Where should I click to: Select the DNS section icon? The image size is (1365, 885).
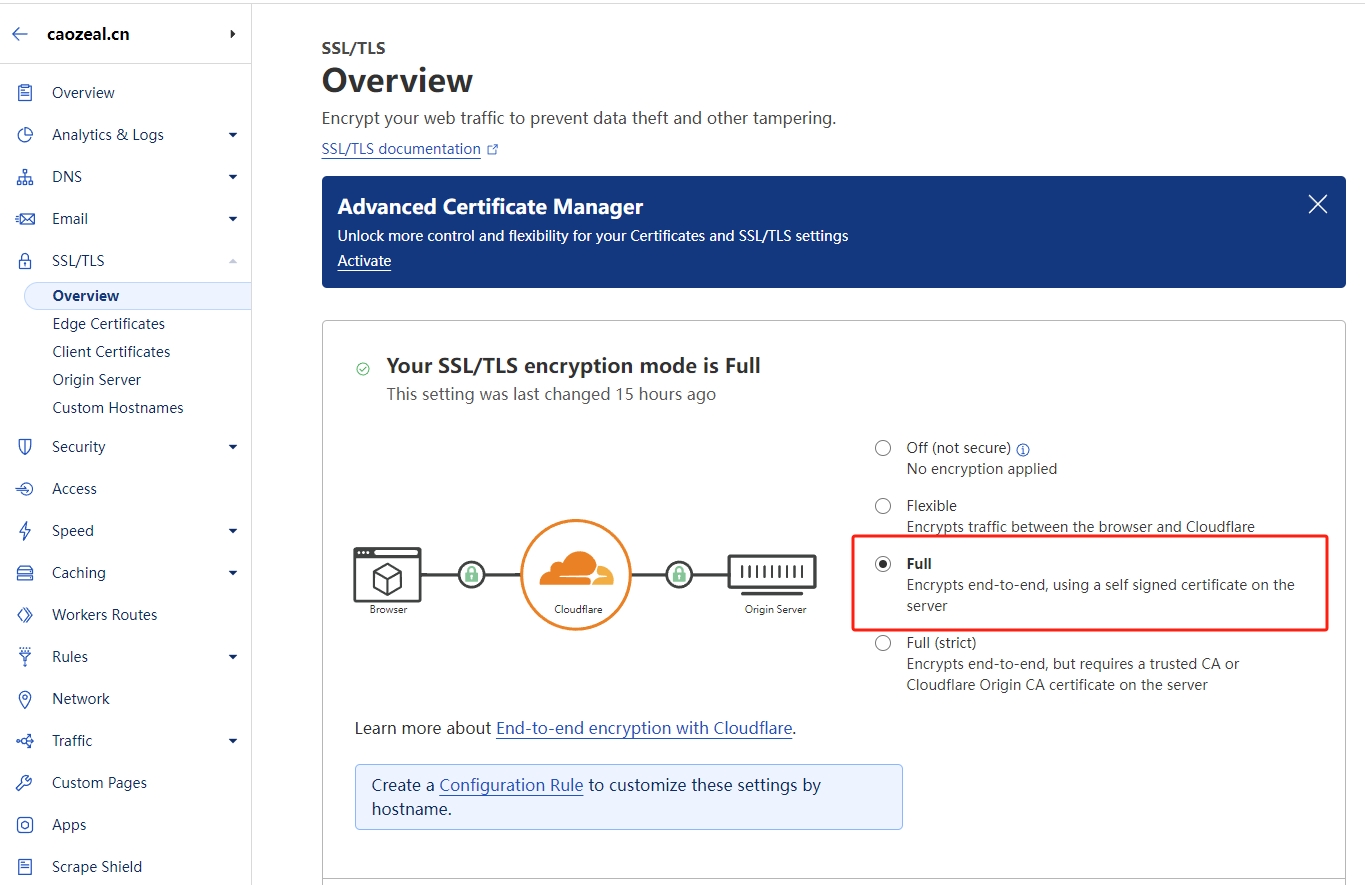27,176
